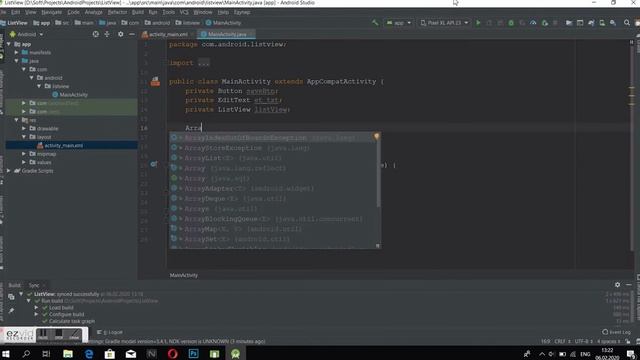
Task: Open Windows Start menu
Action: (x=6, y=353)
